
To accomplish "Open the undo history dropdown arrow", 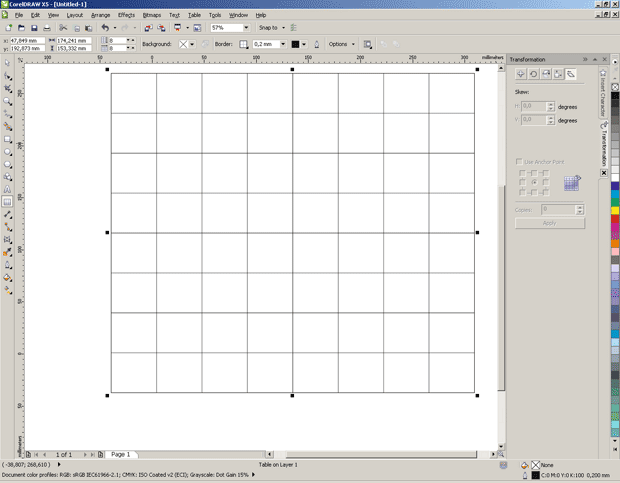I will pyautogui.click(x=115, y=28).
